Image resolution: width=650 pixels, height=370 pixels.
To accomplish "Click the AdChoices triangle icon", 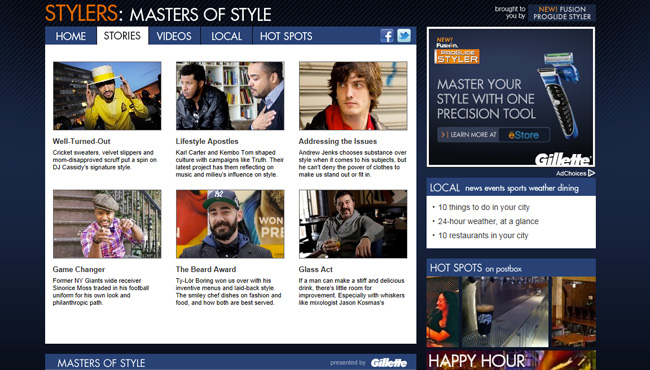I will [591, 173].
